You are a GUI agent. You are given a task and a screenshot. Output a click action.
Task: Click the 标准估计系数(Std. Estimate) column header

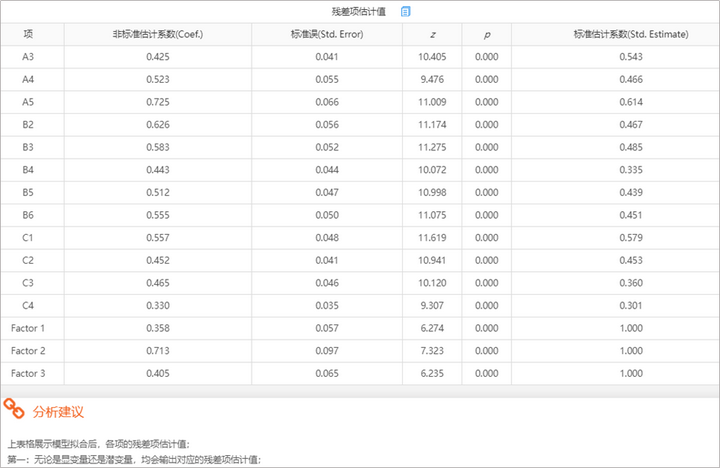(631, 34)
